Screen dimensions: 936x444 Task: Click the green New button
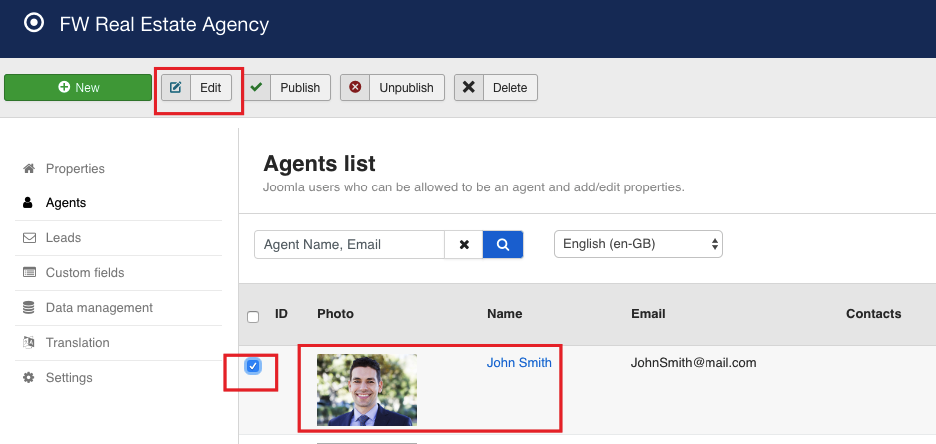pyautogui.click(x=78, y=88)
